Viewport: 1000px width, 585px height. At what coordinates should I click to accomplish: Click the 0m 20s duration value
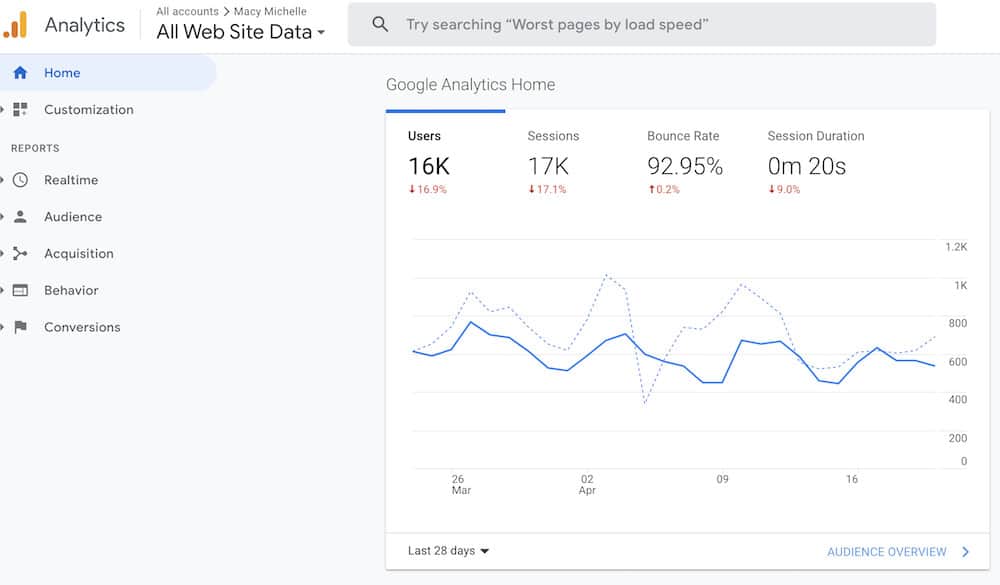807,167
